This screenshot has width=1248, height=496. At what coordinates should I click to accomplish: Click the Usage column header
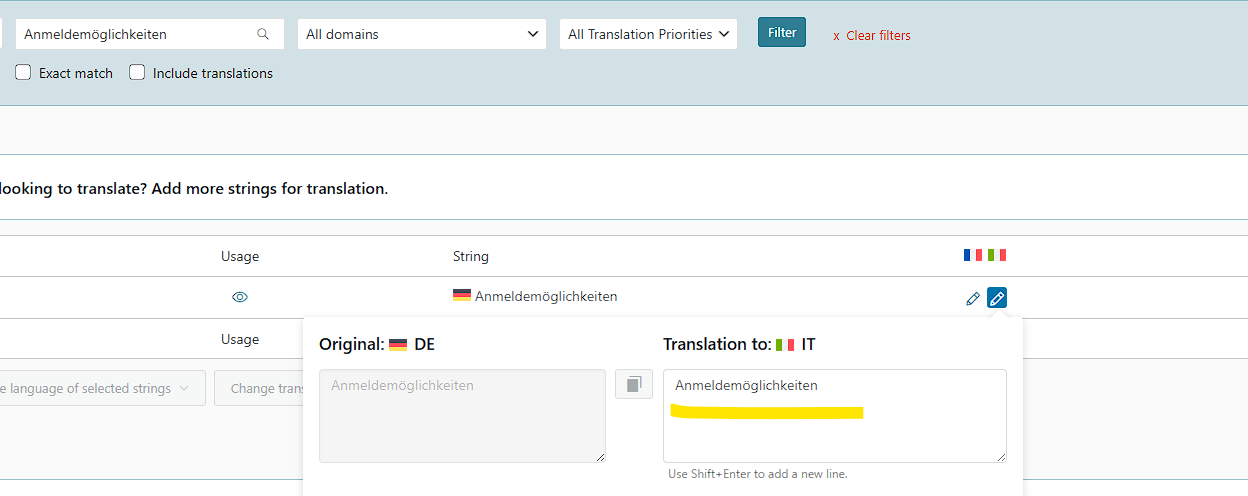click(x=240, y=256)
